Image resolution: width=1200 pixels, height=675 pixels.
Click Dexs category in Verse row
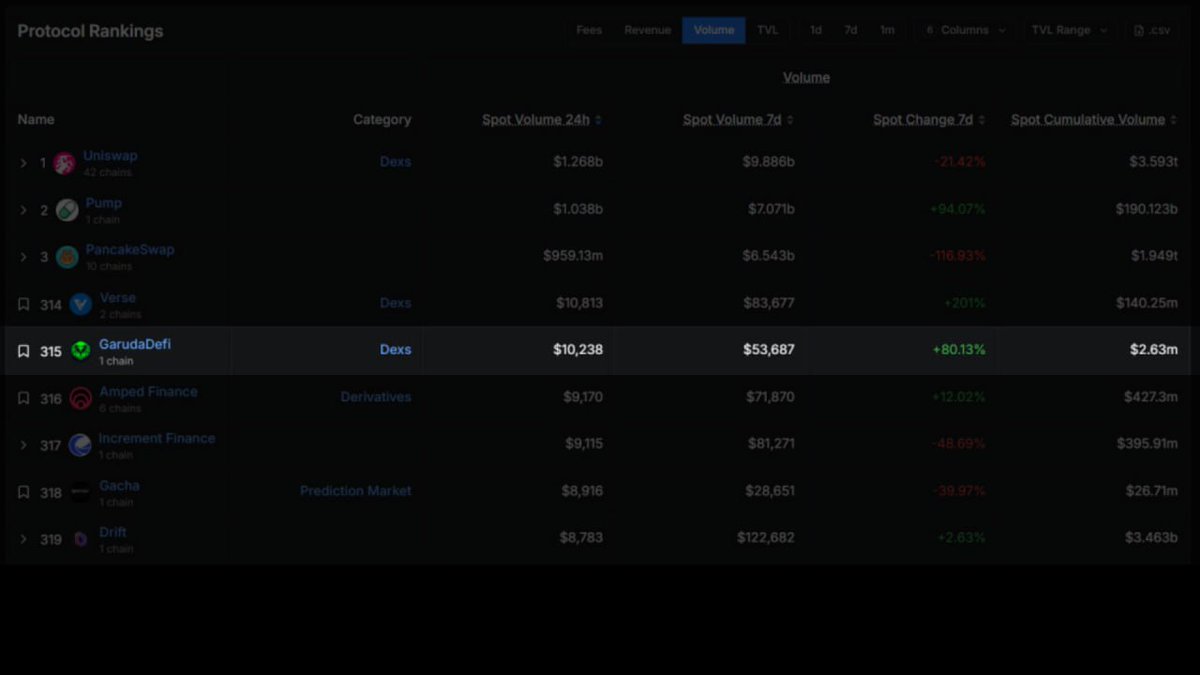coord(395,303)
